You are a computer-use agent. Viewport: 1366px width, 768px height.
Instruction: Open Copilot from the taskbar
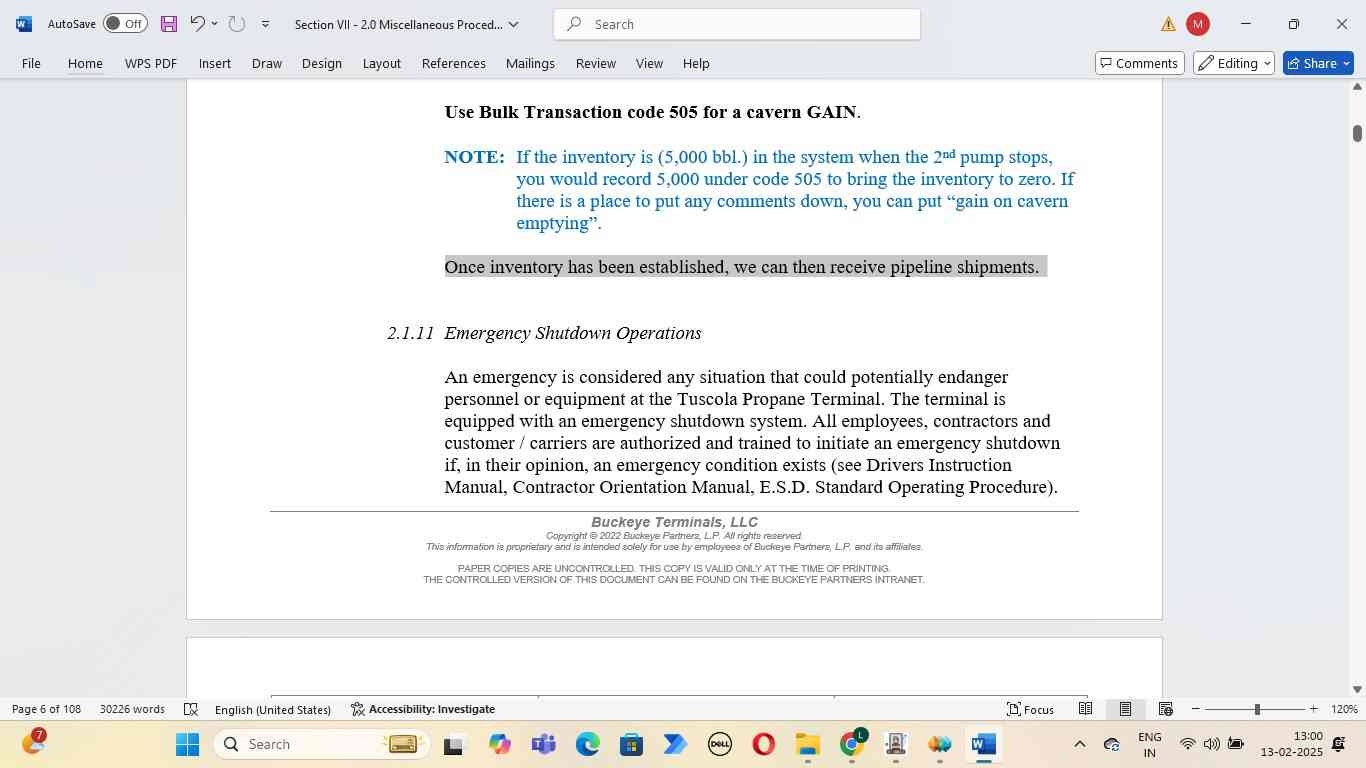[499, 744]
